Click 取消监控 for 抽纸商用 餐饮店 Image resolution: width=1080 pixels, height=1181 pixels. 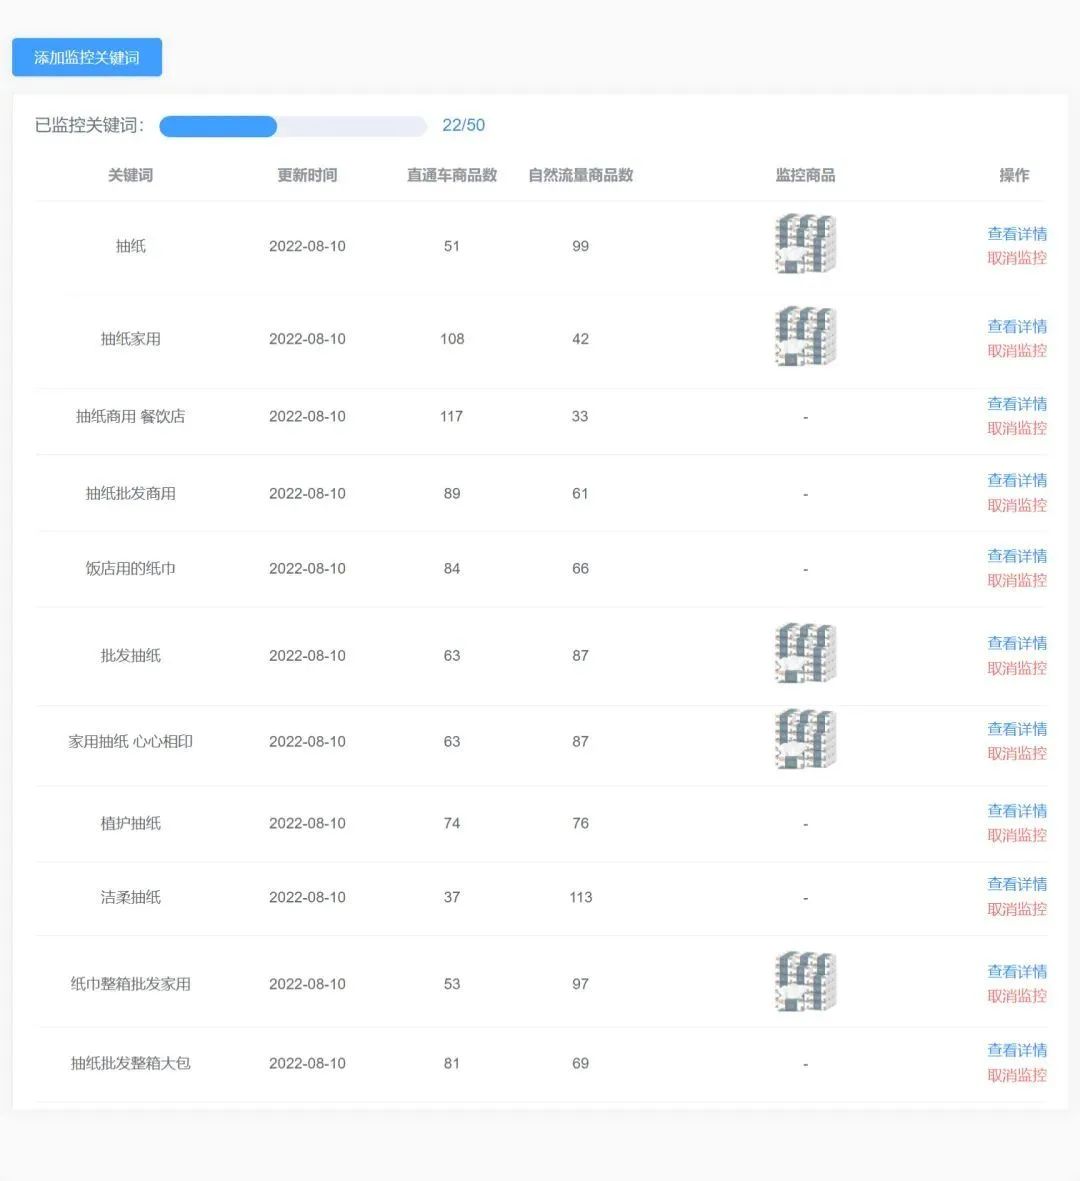(1016, 428)
